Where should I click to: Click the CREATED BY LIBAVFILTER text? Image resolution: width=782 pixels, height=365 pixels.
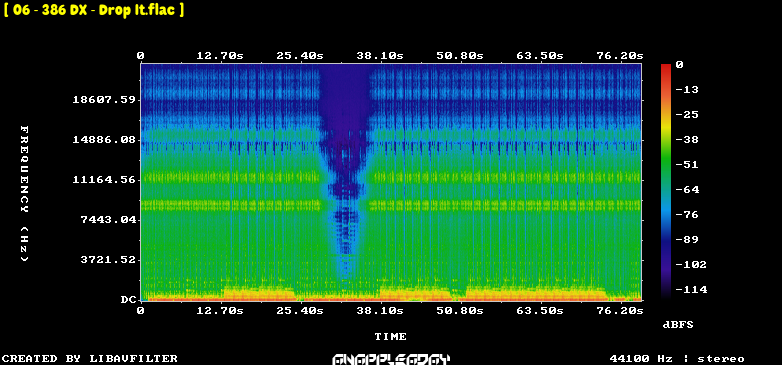pyautogui.click(x=90, y=359)
